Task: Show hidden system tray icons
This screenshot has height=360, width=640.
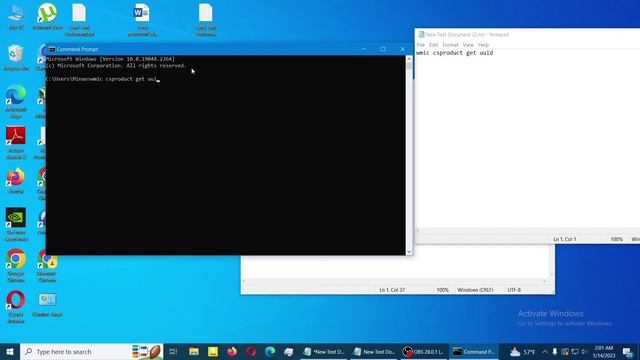Action: coord(545,351)
